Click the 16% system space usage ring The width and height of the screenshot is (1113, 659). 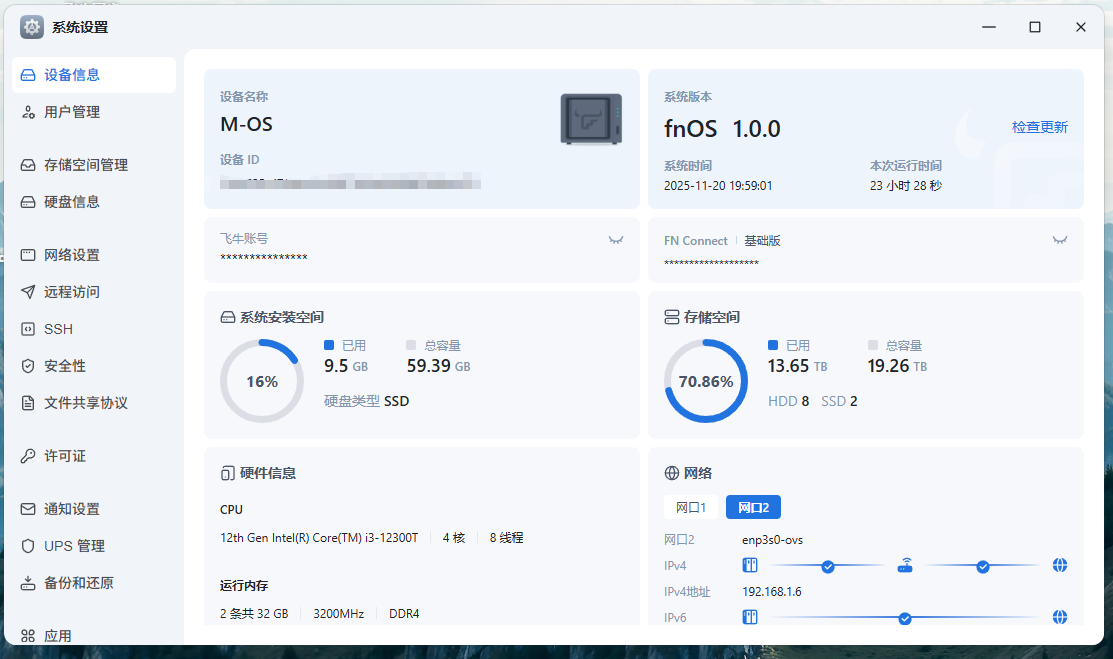262,381
